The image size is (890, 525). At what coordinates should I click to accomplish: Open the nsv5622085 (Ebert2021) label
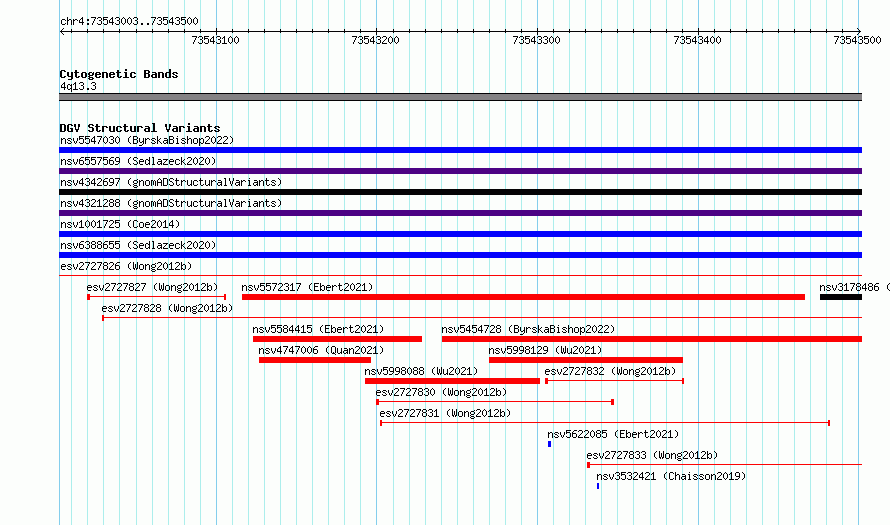[613, 434]
